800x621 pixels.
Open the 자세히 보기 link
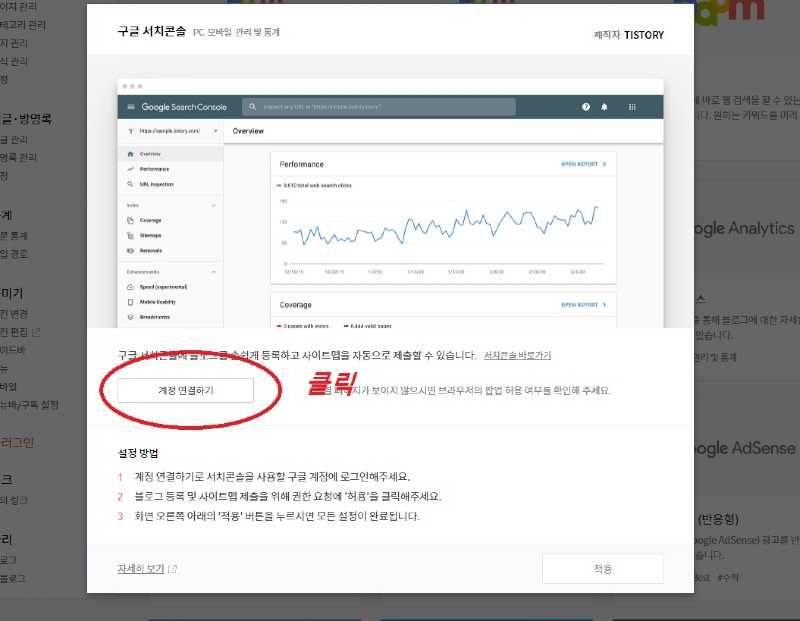click(141, 568)
